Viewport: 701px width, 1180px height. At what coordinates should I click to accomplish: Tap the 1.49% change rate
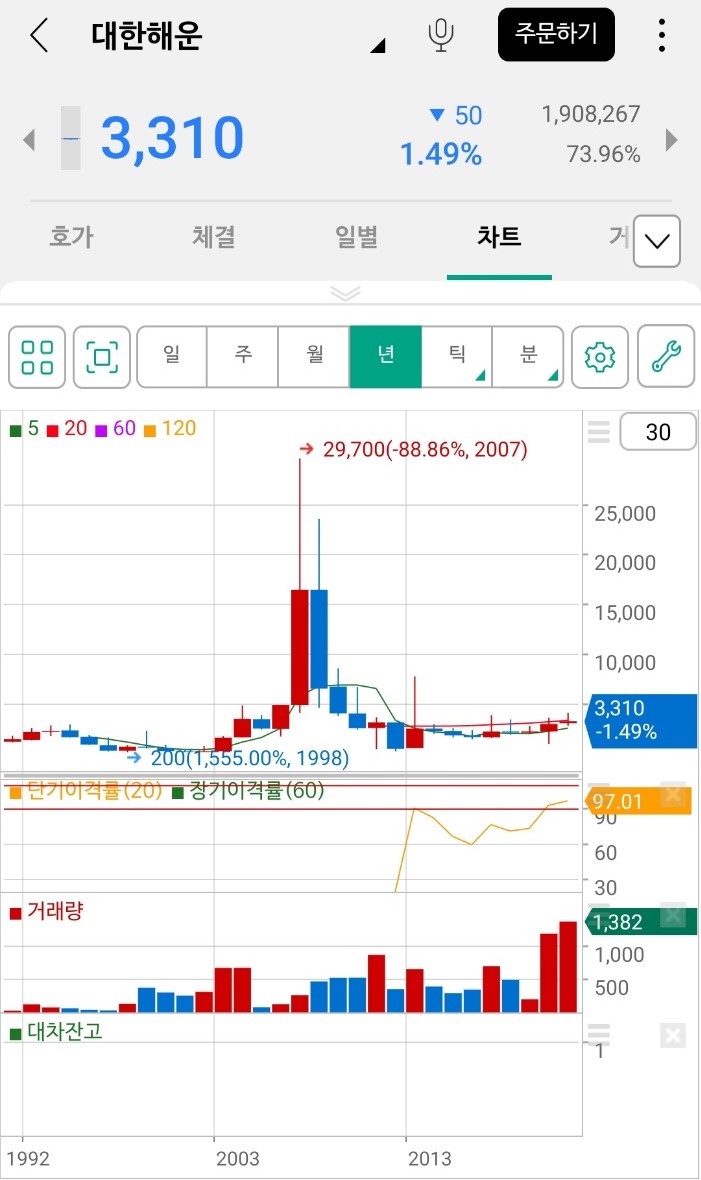[x=440, y=155]
